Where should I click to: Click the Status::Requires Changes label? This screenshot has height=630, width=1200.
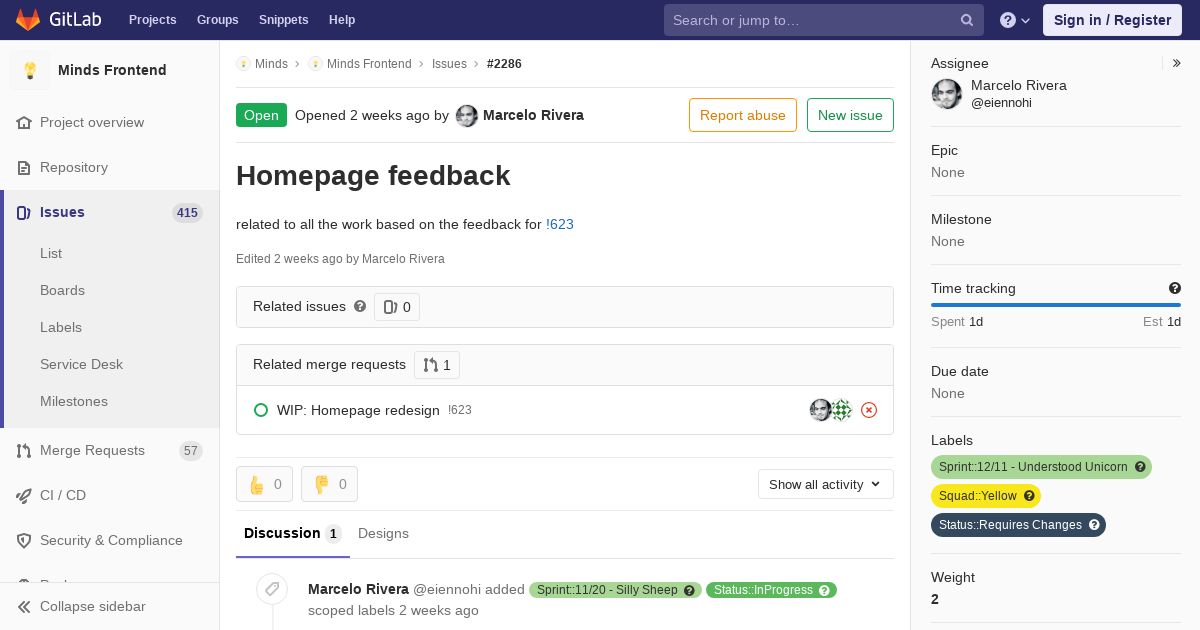coord(1018,525)
